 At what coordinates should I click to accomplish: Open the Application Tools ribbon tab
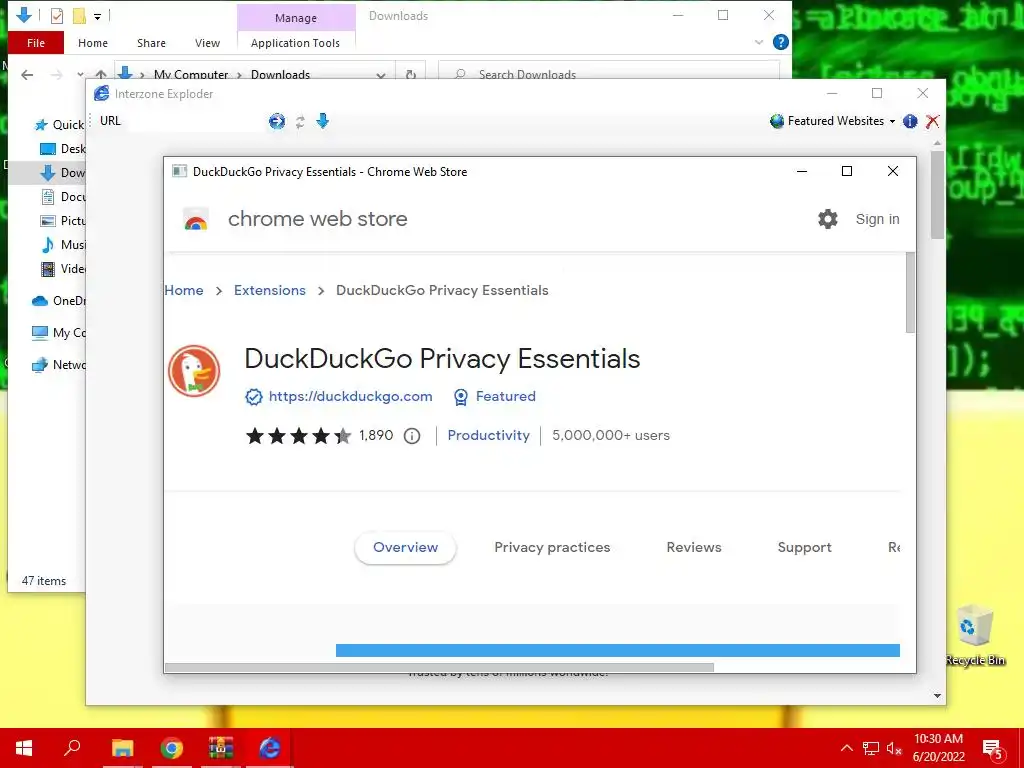(x=295, y=43)
